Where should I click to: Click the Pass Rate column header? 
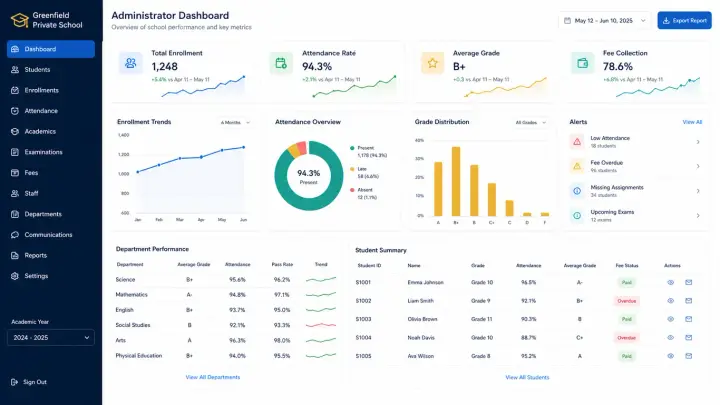point(282,264)
